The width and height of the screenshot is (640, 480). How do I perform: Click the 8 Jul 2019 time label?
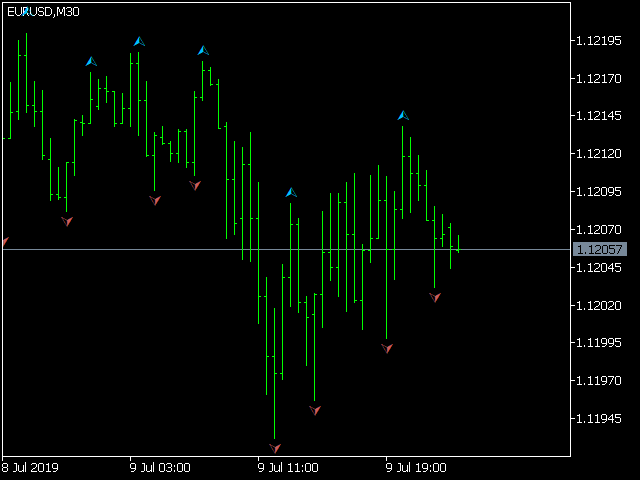(30, 467)
